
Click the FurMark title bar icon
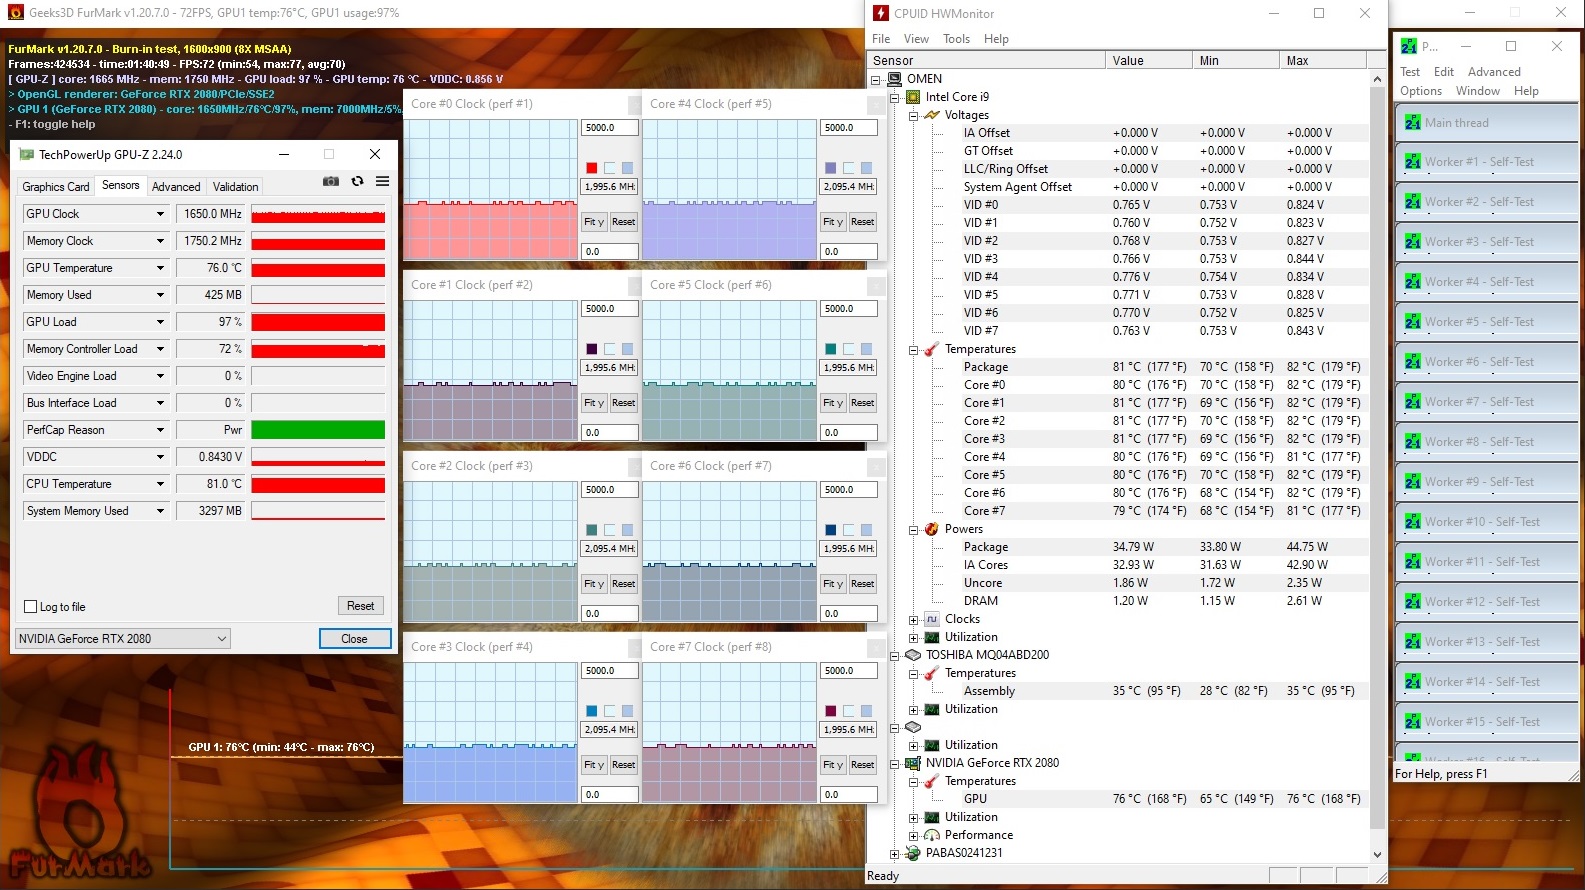coord(15,13)
